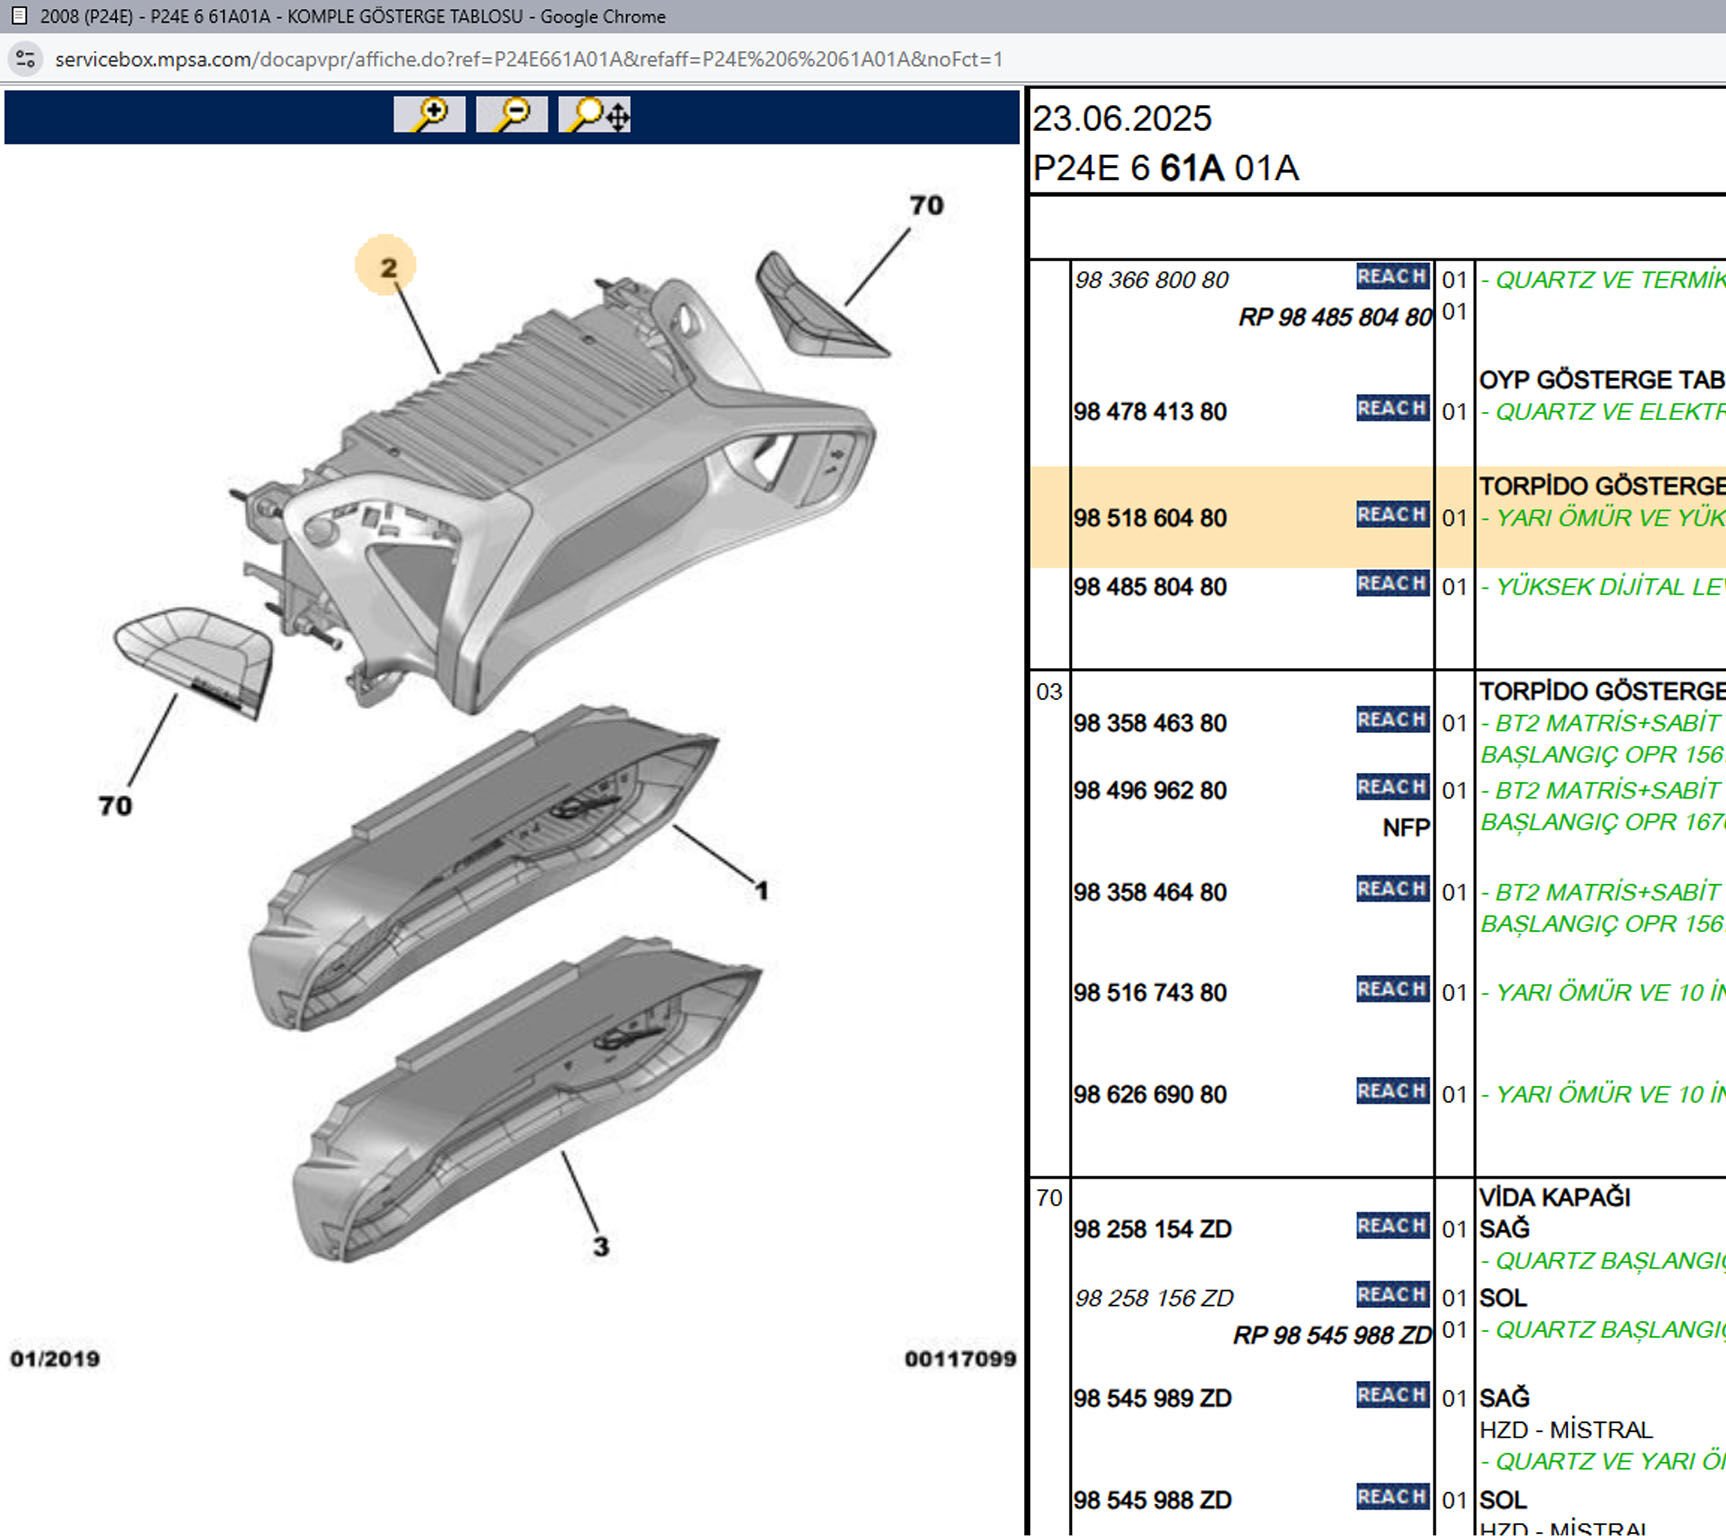This screenshot has width=1726, height=1536.
Task: Click REACH badge beside 98 366 800 80
Action: (x=1392, y=277)
